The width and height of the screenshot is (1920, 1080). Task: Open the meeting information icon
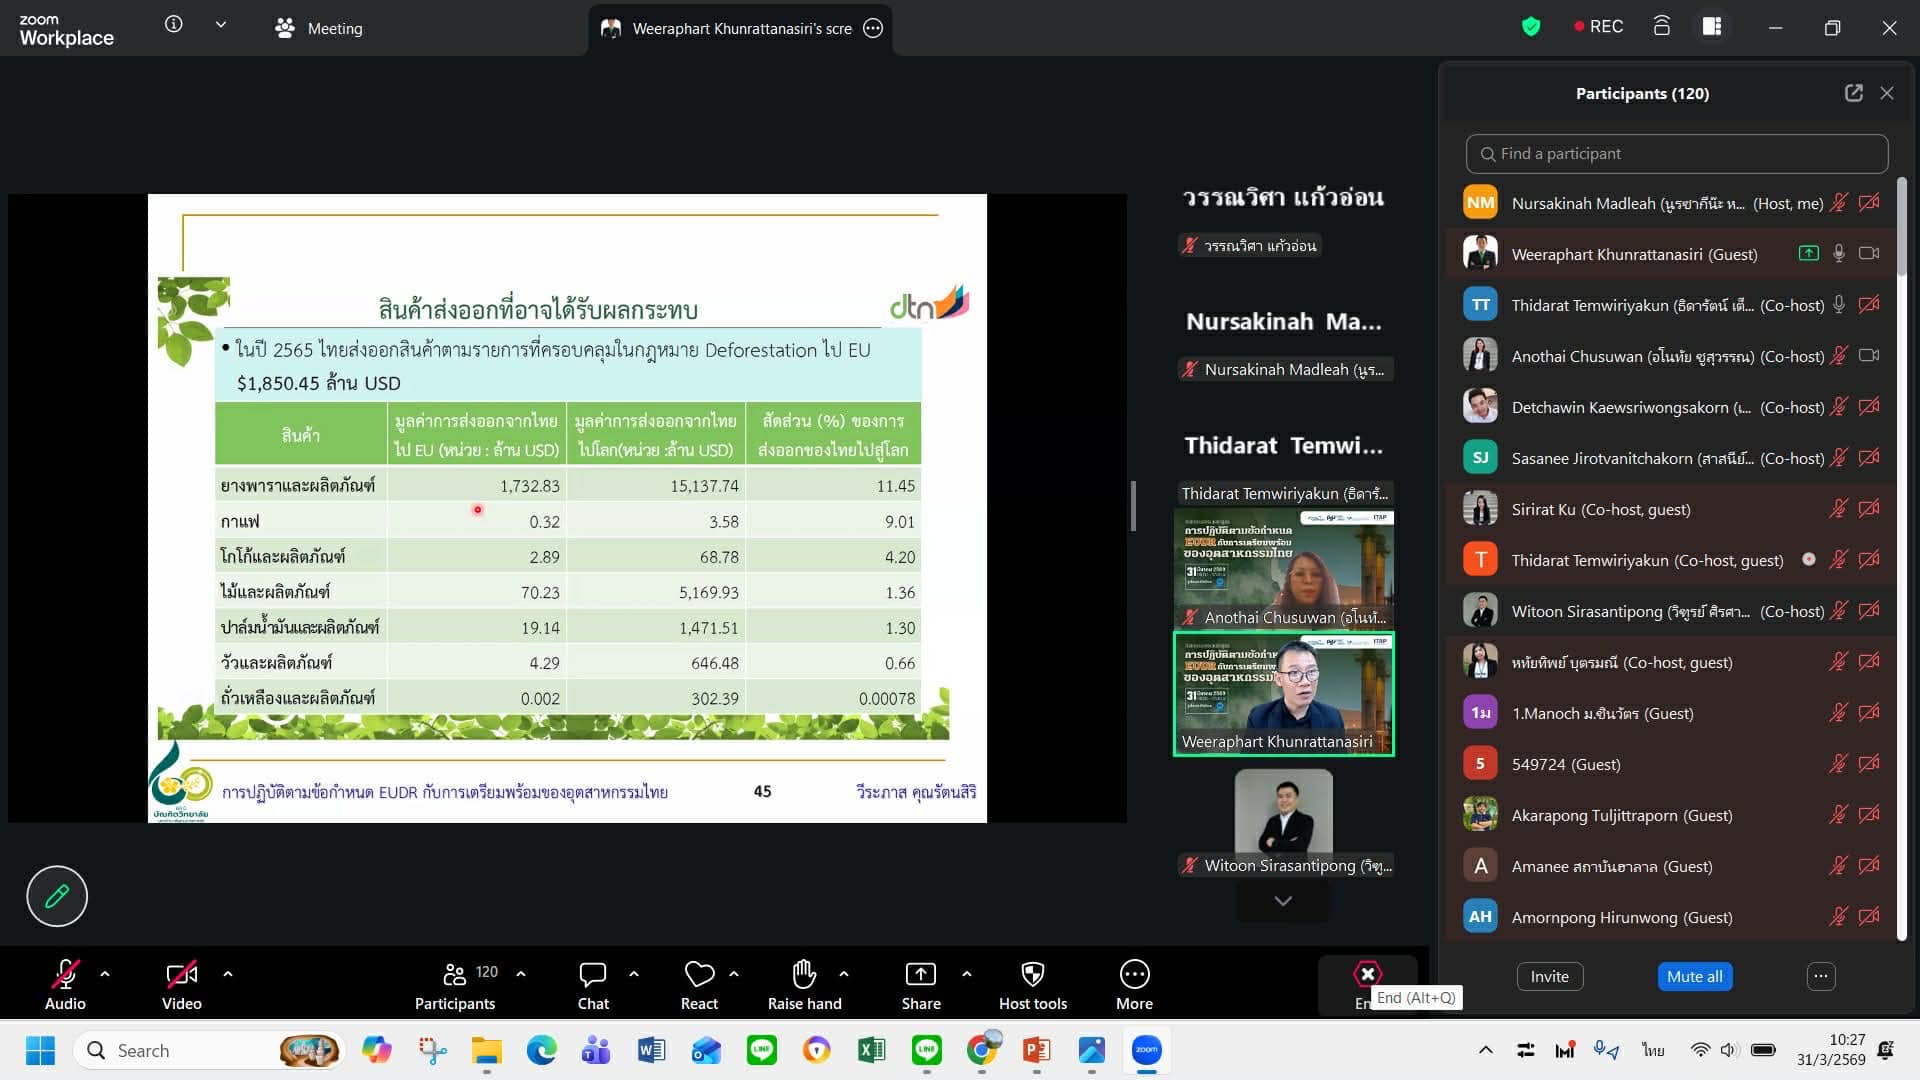click(174, 24)
